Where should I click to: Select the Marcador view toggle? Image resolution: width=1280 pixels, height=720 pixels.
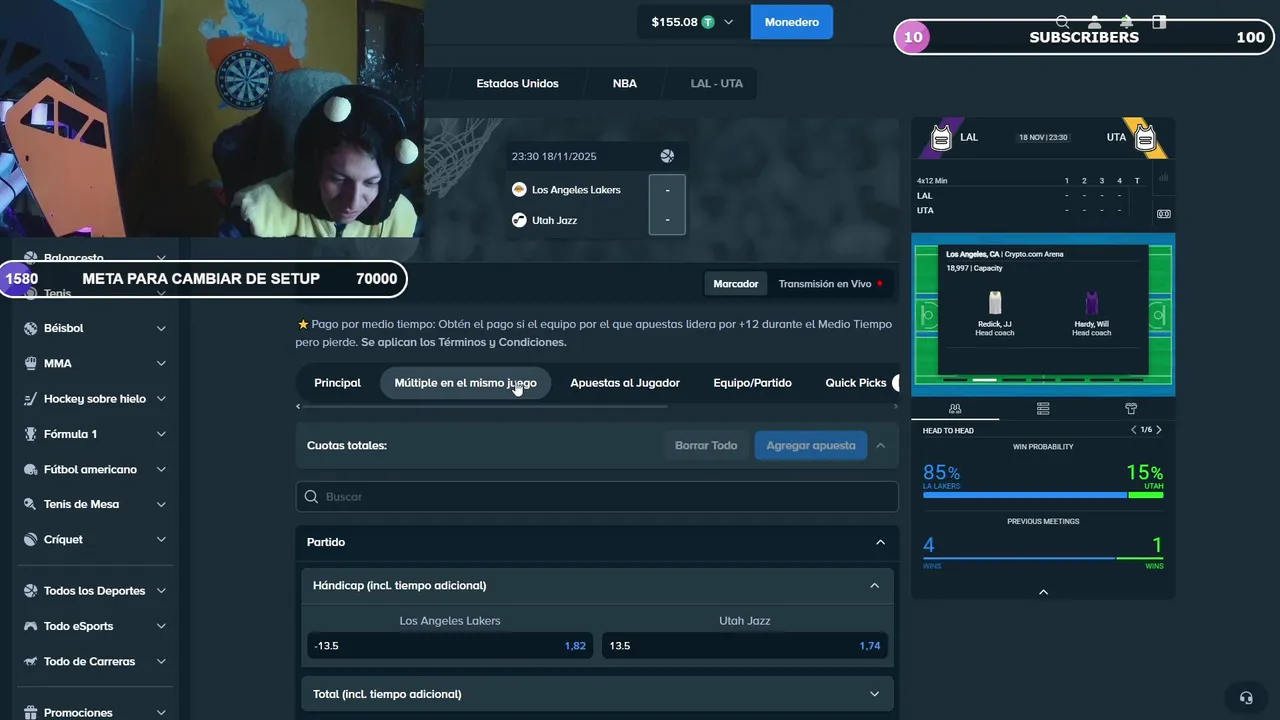coord(735,284)
